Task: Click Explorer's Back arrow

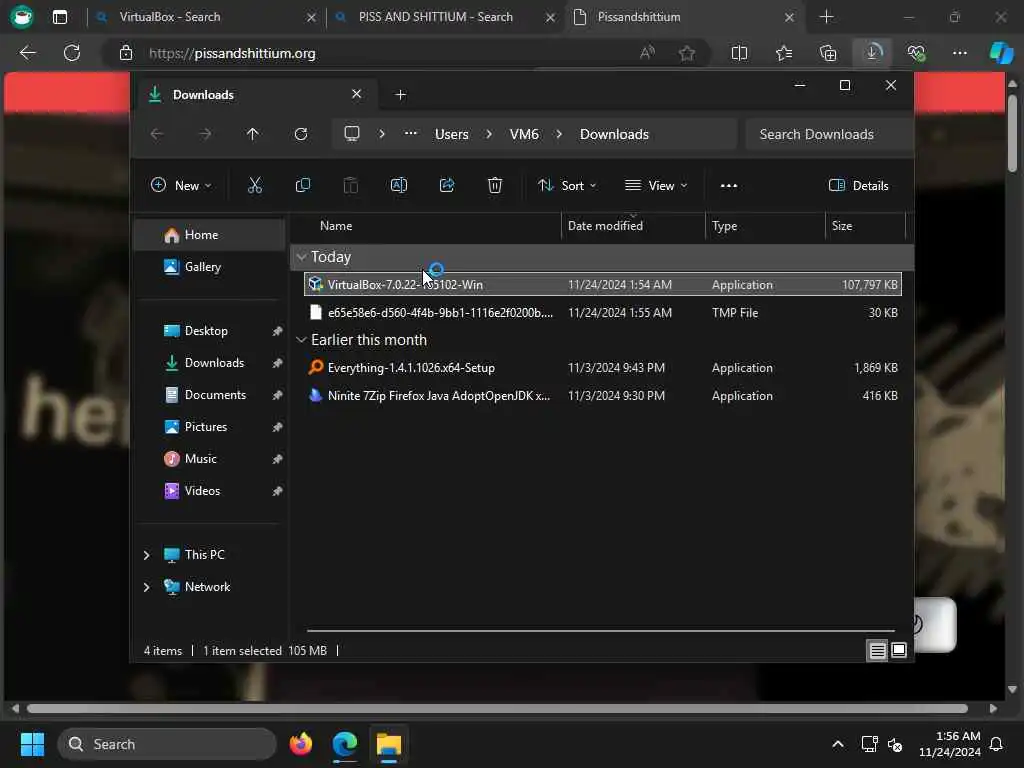Action: pos(157,134)
